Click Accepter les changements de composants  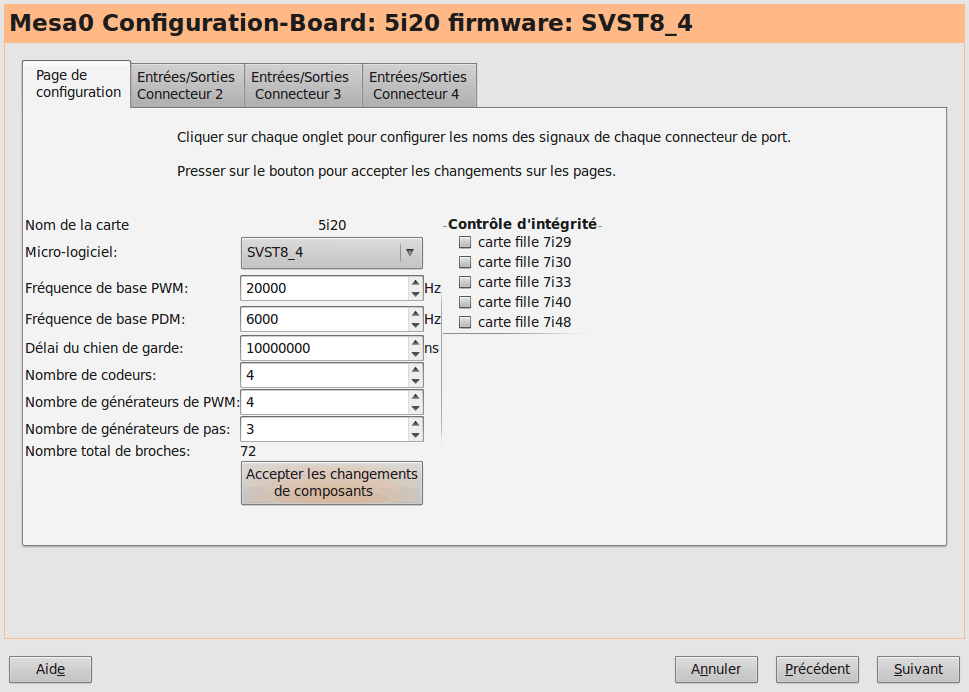(x=332, y=483)
